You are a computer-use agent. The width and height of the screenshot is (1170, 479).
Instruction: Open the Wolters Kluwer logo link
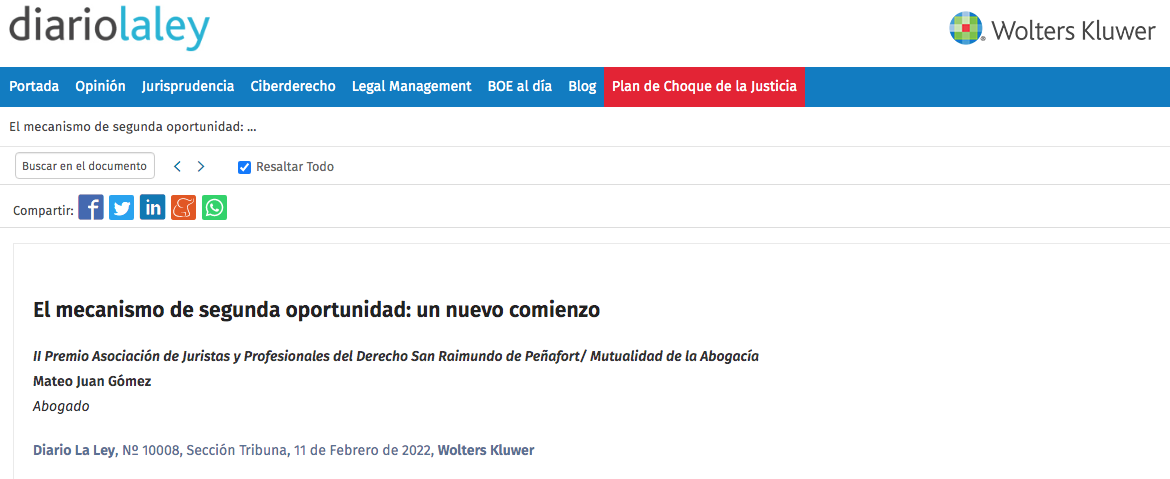pyautogui.click(x=1052, y=30)
